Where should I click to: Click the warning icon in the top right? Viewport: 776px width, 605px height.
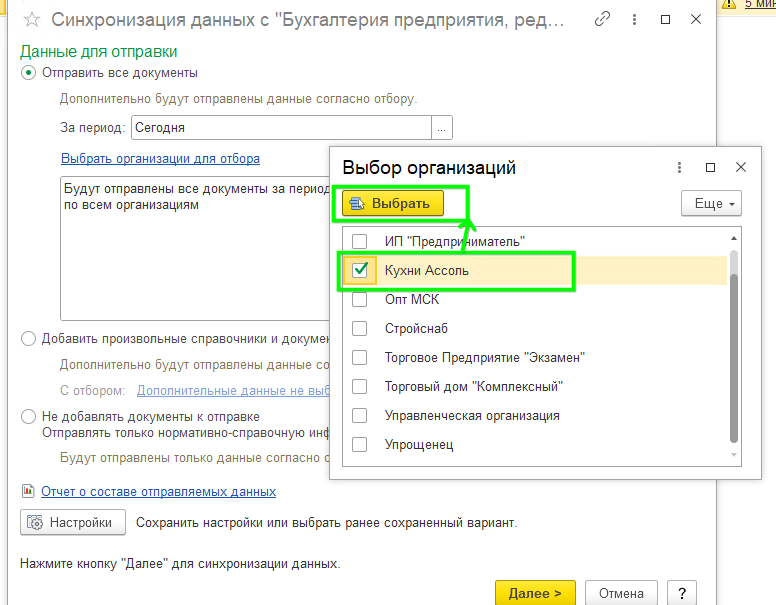[729, 4]
